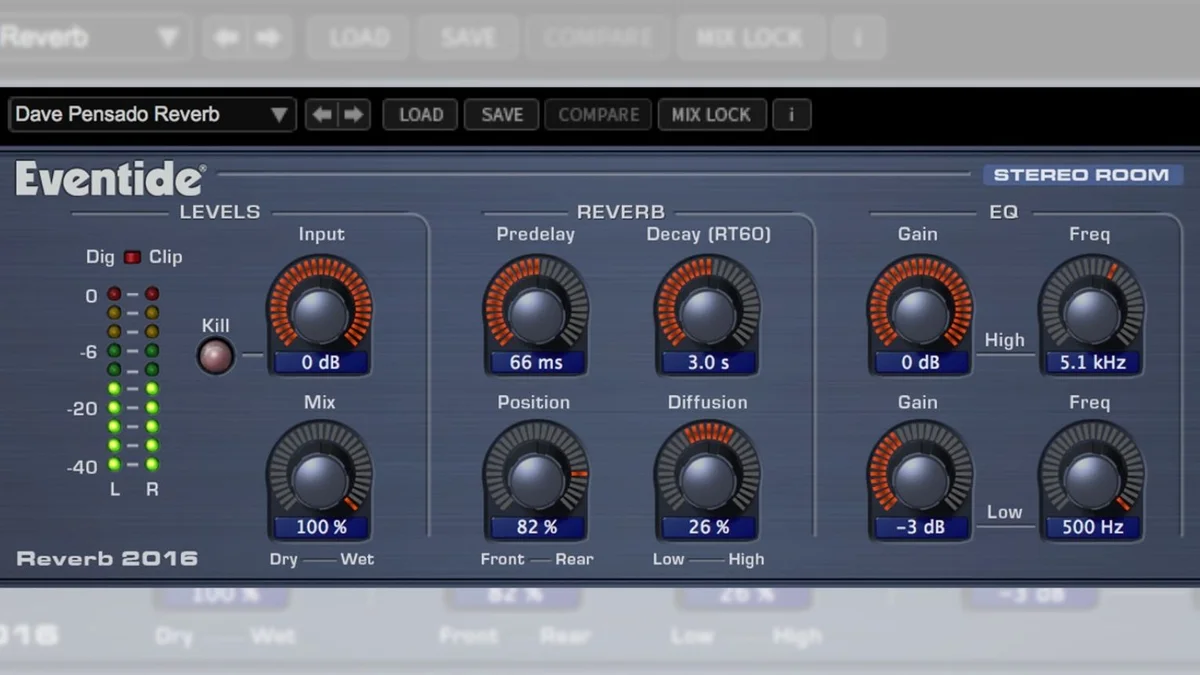Click the 66 ms predelay value field
Viewport: 1200px width, 675px height.
[x=536, y=362]
